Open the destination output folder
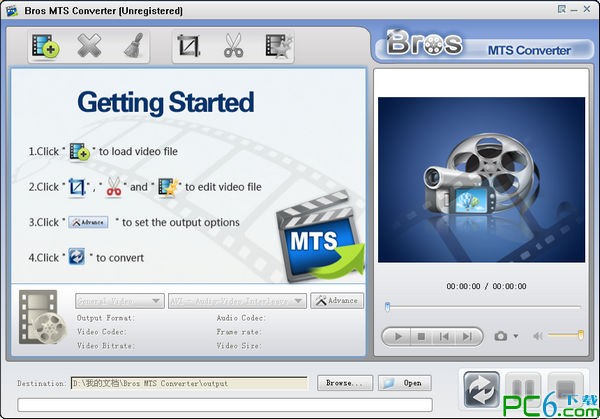Image resolution: width=600 pixels, height=419 pixels. tap(405, 383)
